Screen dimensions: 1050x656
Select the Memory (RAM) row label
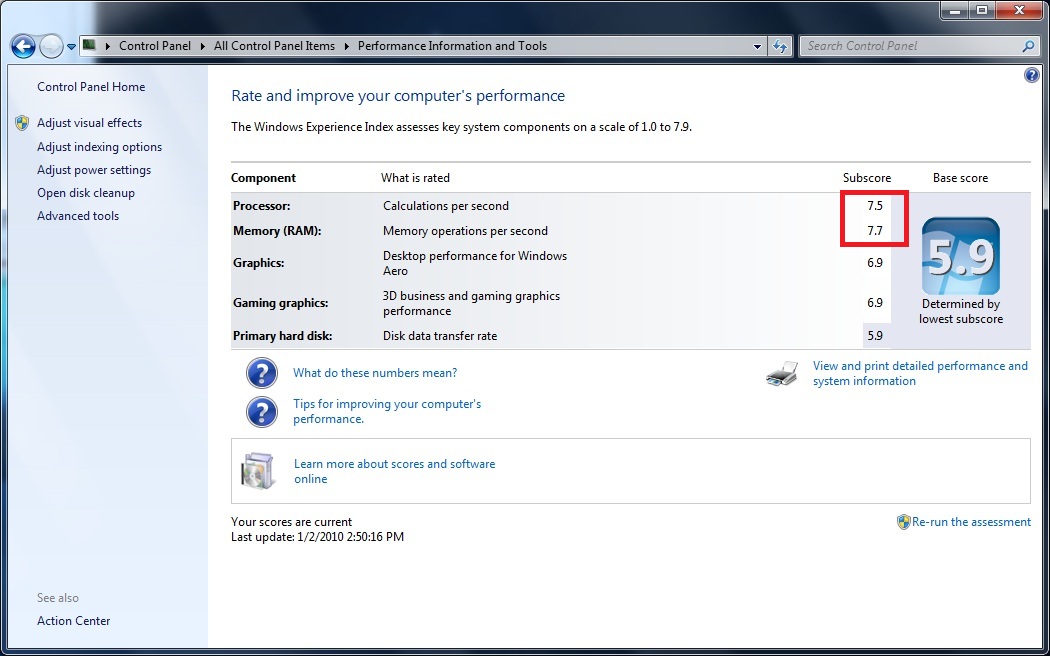coord(277,231)
